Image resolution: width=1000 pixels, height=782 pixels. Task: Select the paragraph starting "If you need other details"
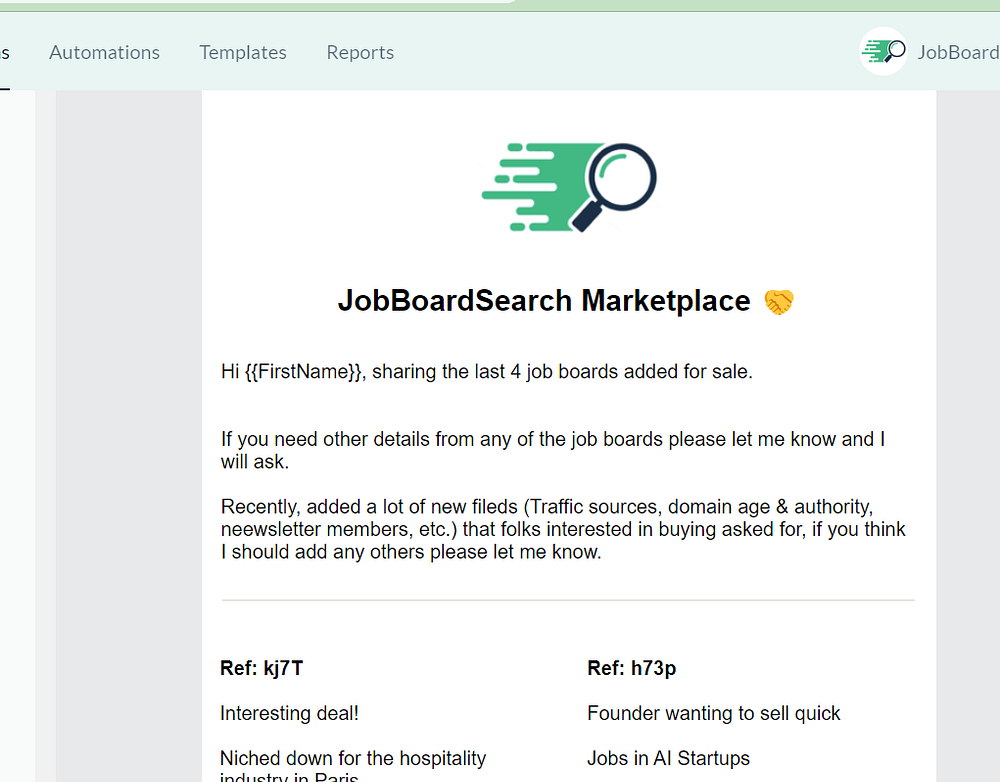(553, 450)
